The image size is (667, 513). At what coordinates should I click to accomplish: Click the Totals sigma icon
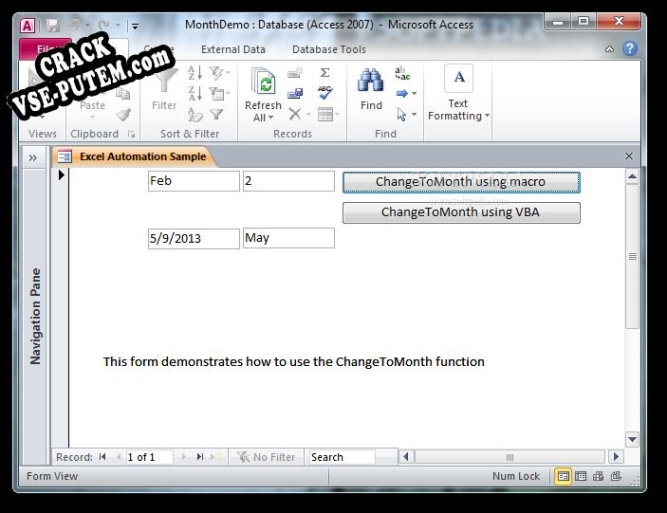point(325,73)
